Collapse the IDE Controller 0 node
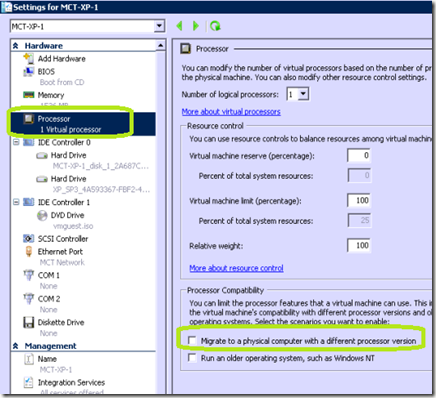Image resolution: width=436 pixels, height=398 pixels. [16, 142]
